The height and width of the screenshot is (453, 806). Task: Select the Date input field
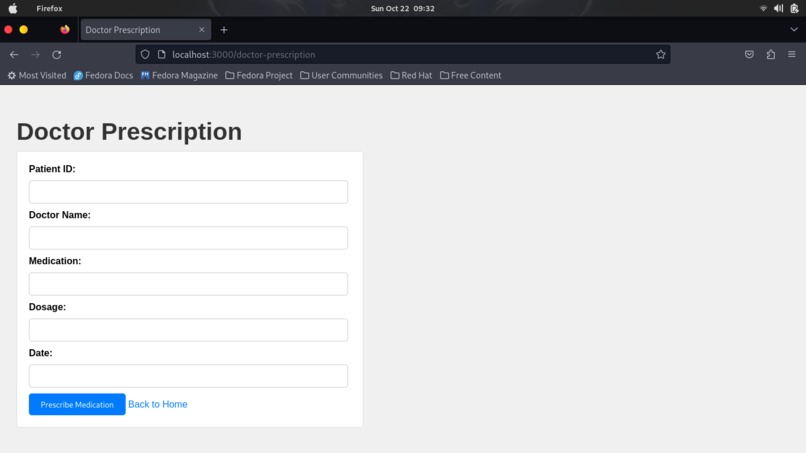tap(188, 376)
